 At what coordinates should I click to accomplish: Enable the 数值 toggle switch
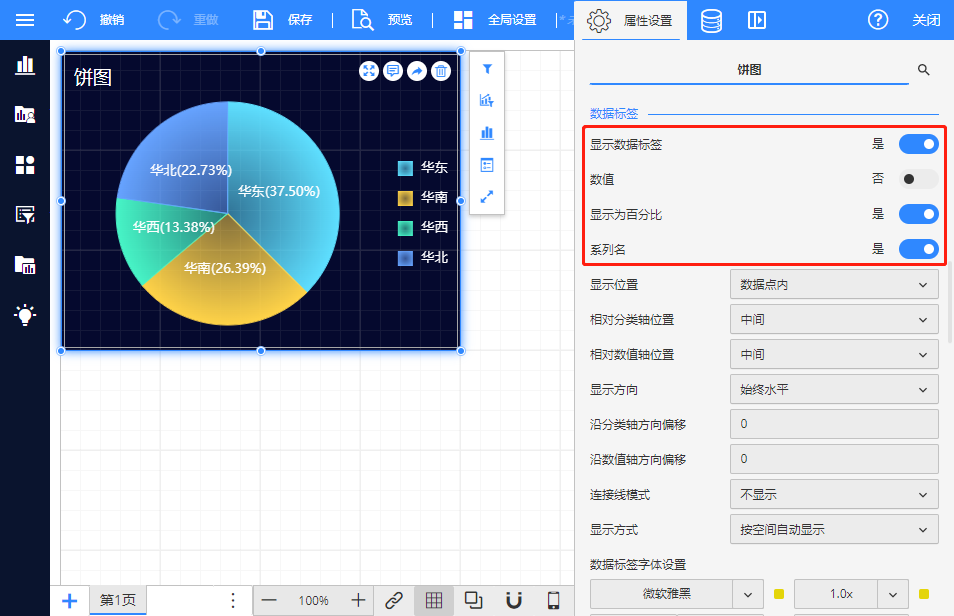(918, 179)
